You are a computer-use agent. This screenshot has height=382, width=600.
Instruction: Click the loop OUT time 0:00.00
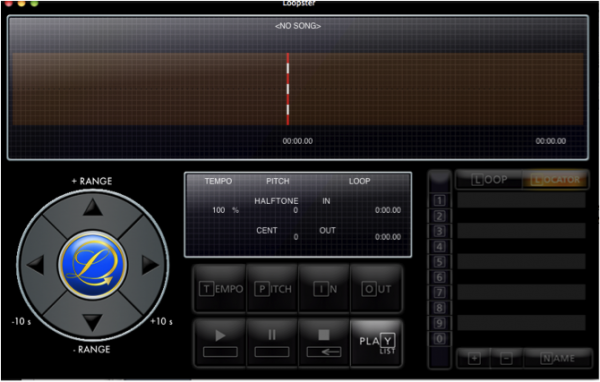pos(388,237)
